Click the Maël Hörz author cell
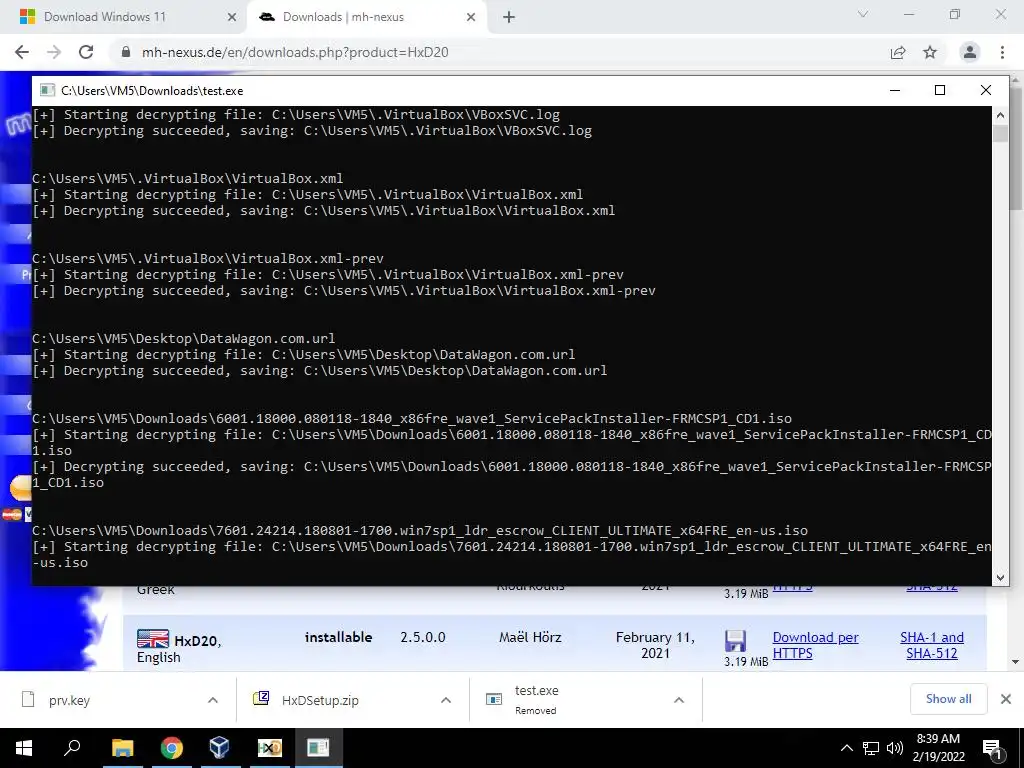 (x=530, y=637)
